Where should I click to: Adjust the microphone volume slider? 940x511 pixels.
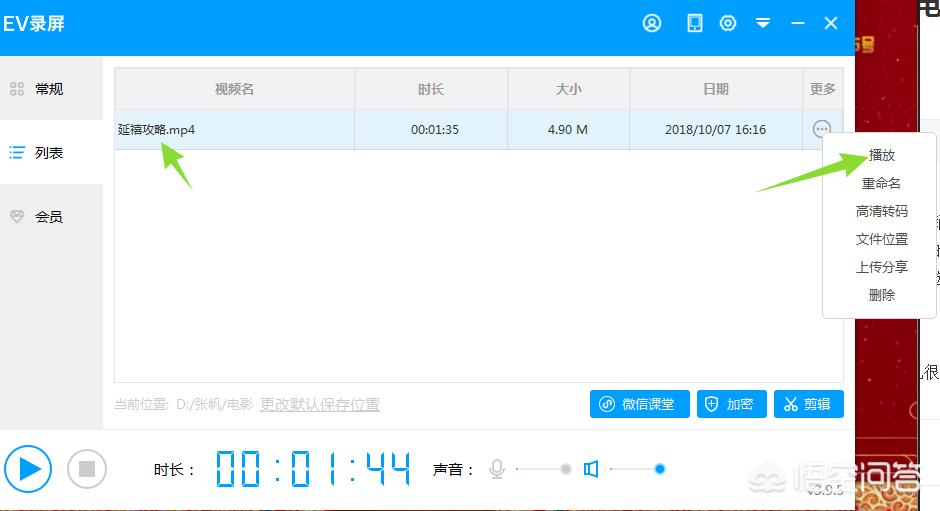pyautogui.click(x=544, y=469)
